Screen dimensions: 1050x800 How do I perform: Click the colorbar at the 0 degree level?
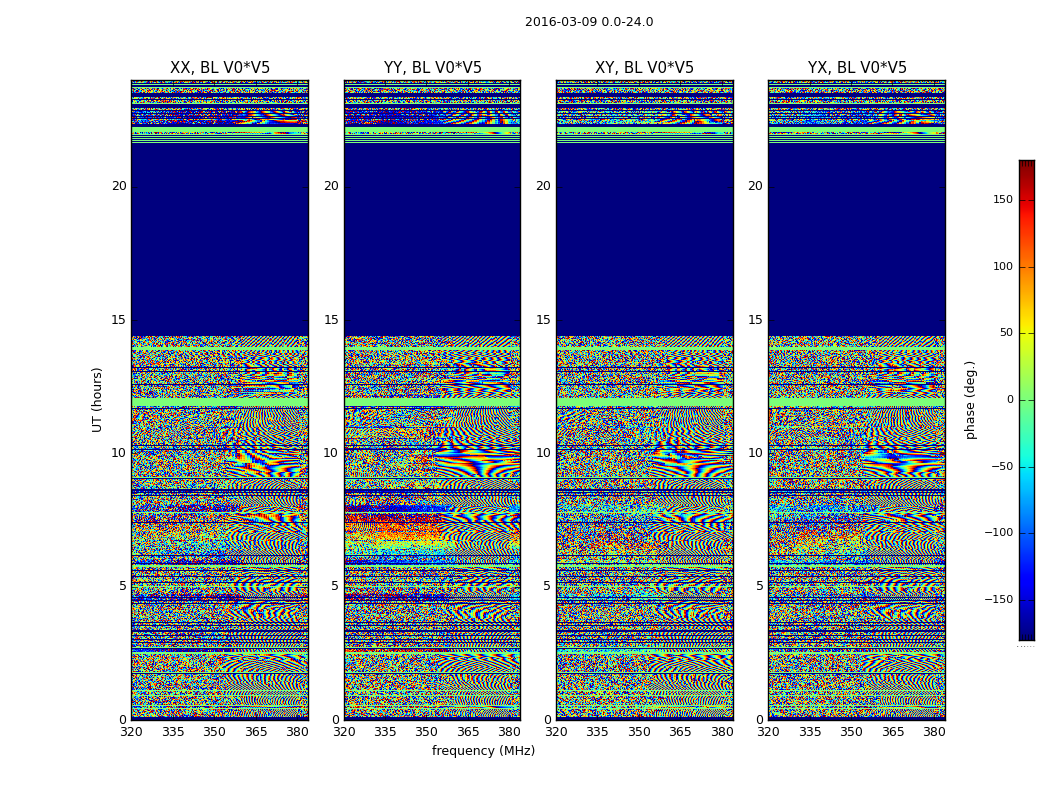[1026, 400]
